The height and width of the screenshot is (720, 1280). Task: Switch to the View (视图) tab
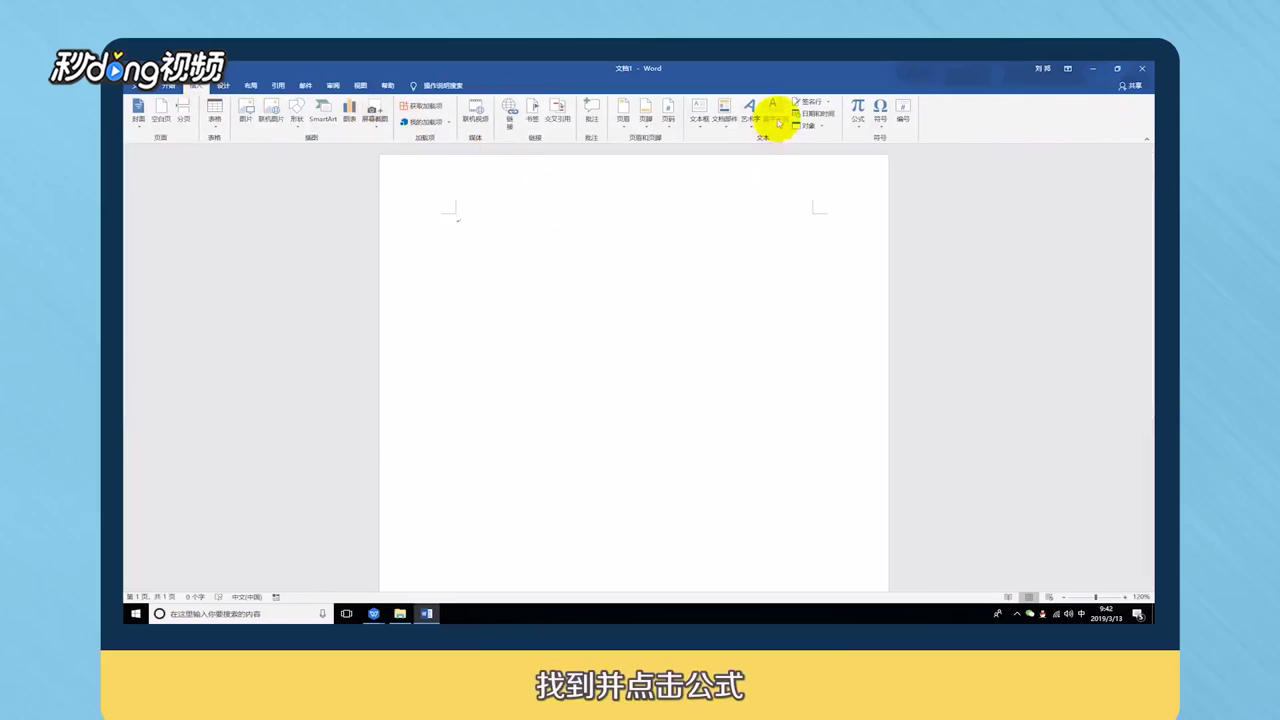[x=360, y=86]
